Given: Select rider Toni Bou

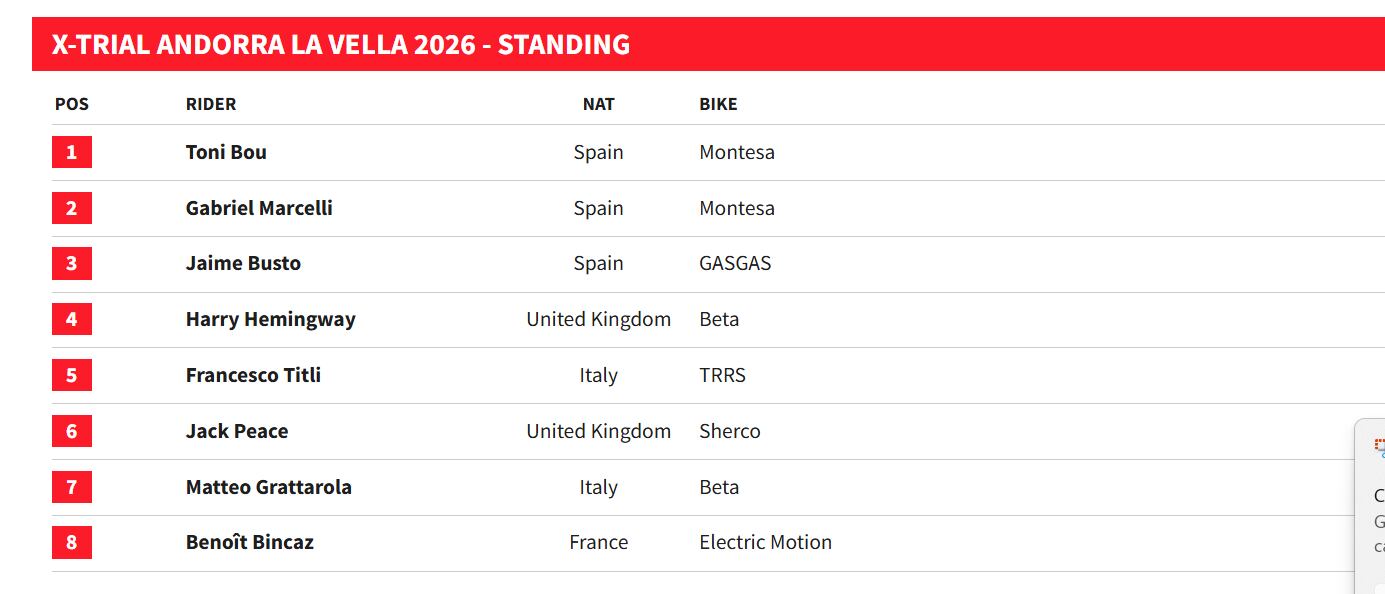Looking at the screenshot, I should 226,153.
